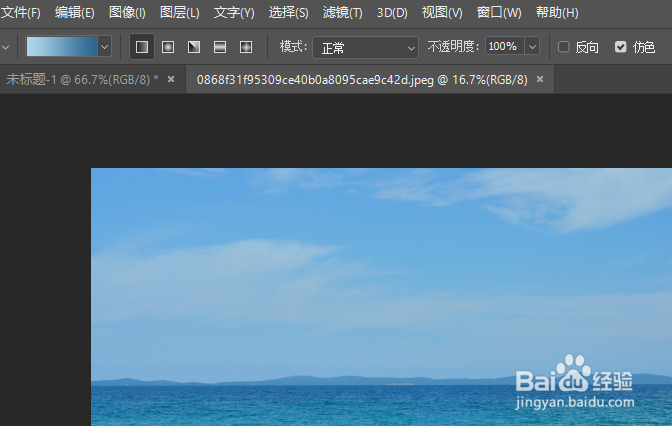Select the linear gradient type icon
Viewport: 672px width, 426px height.
point(142,47)
